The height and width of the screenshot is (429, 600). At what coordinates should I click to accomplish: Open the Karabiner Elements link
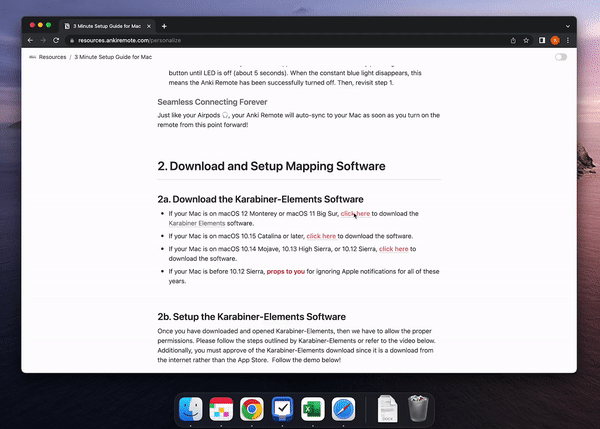197,223
